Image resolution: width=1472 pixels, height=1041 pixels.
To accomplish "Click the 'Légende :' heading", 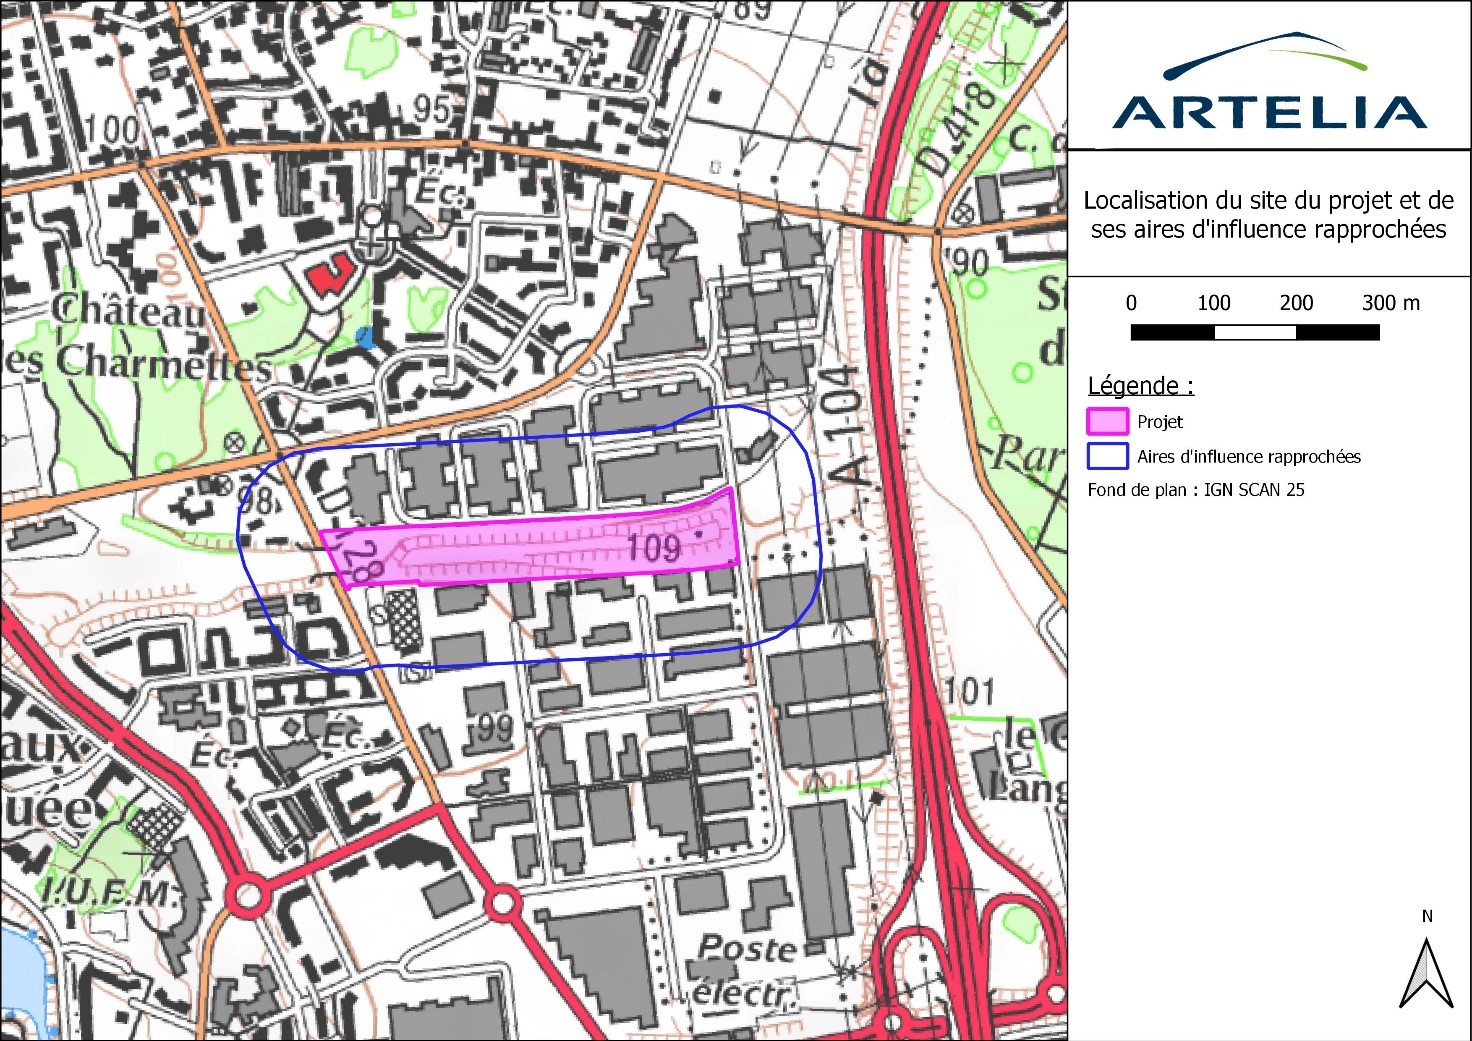I will (x=1140, y=386).
